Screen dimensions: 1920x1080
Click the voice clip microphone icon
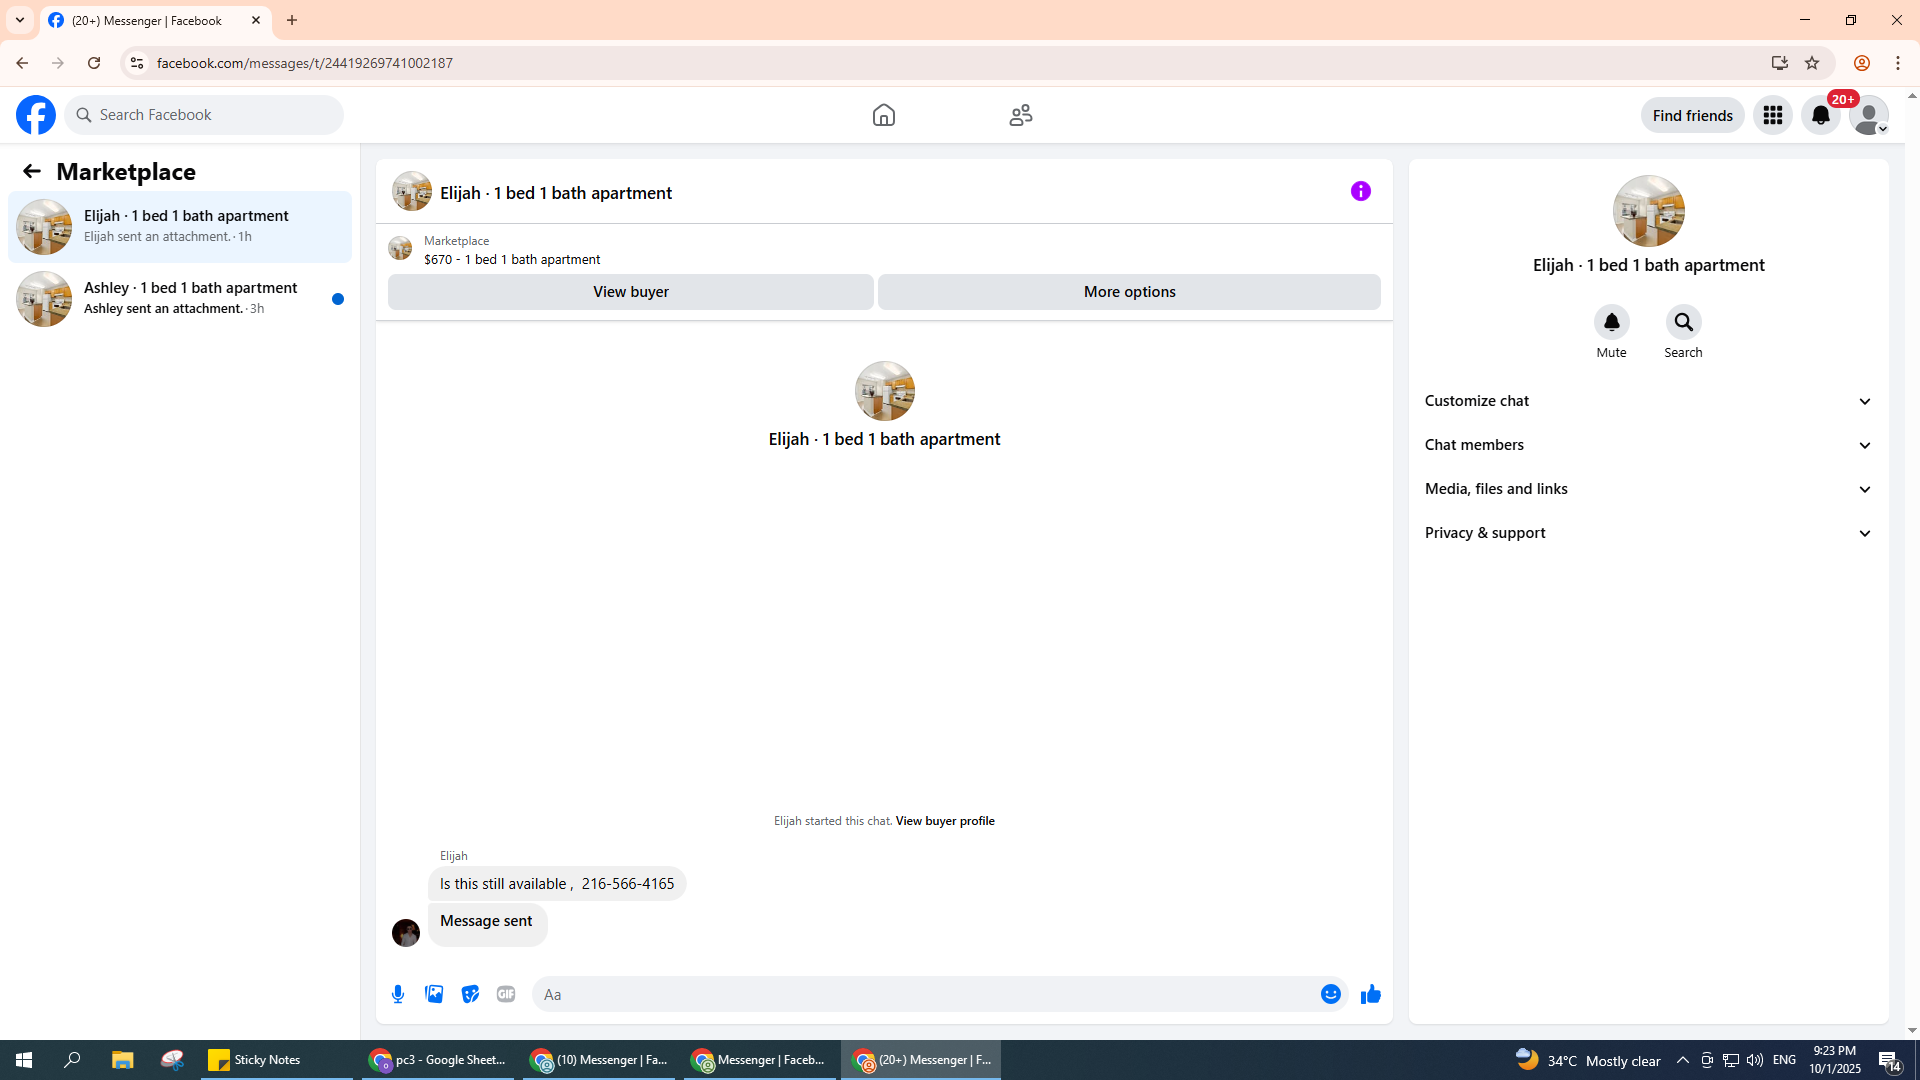(x=398, y=994)
